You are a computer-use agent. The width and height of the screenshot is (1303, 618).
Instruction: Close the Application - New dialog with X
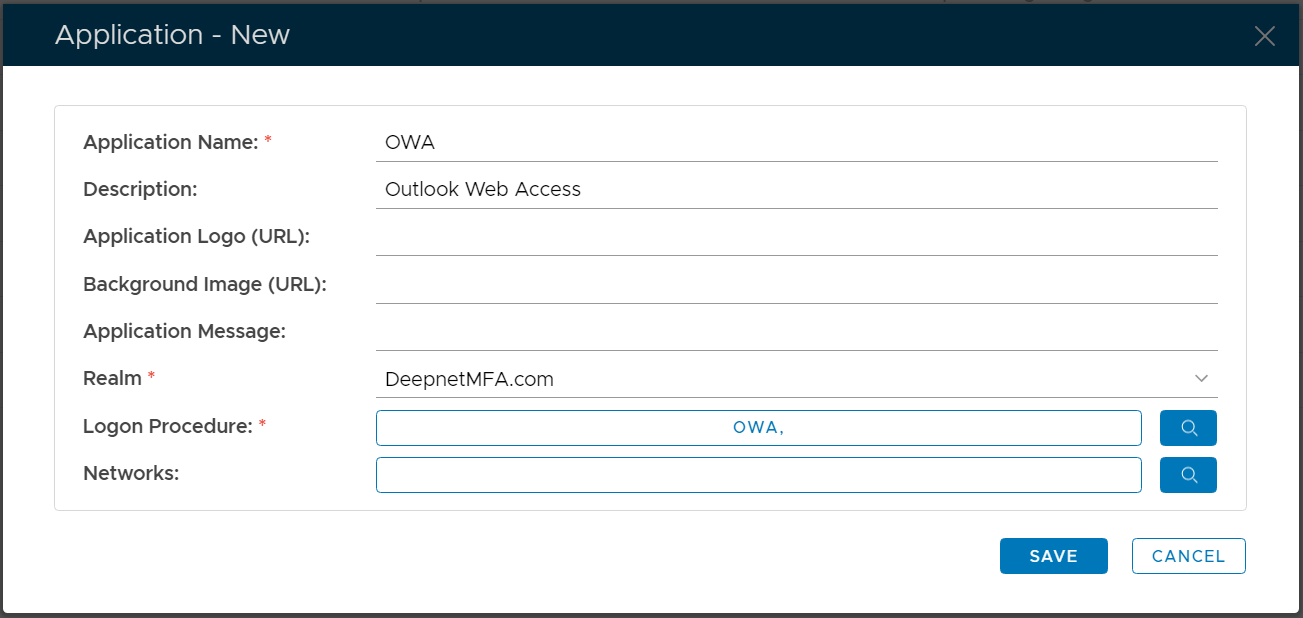(x=1264, y=37)
